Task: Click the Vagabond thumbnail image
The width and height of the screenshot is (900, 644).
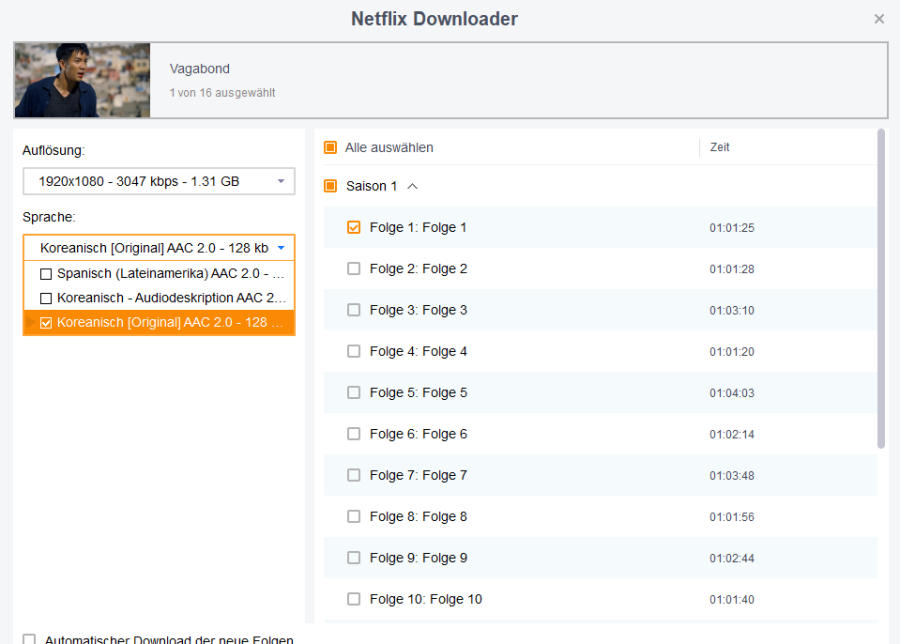Action: (x=82, y=80)
